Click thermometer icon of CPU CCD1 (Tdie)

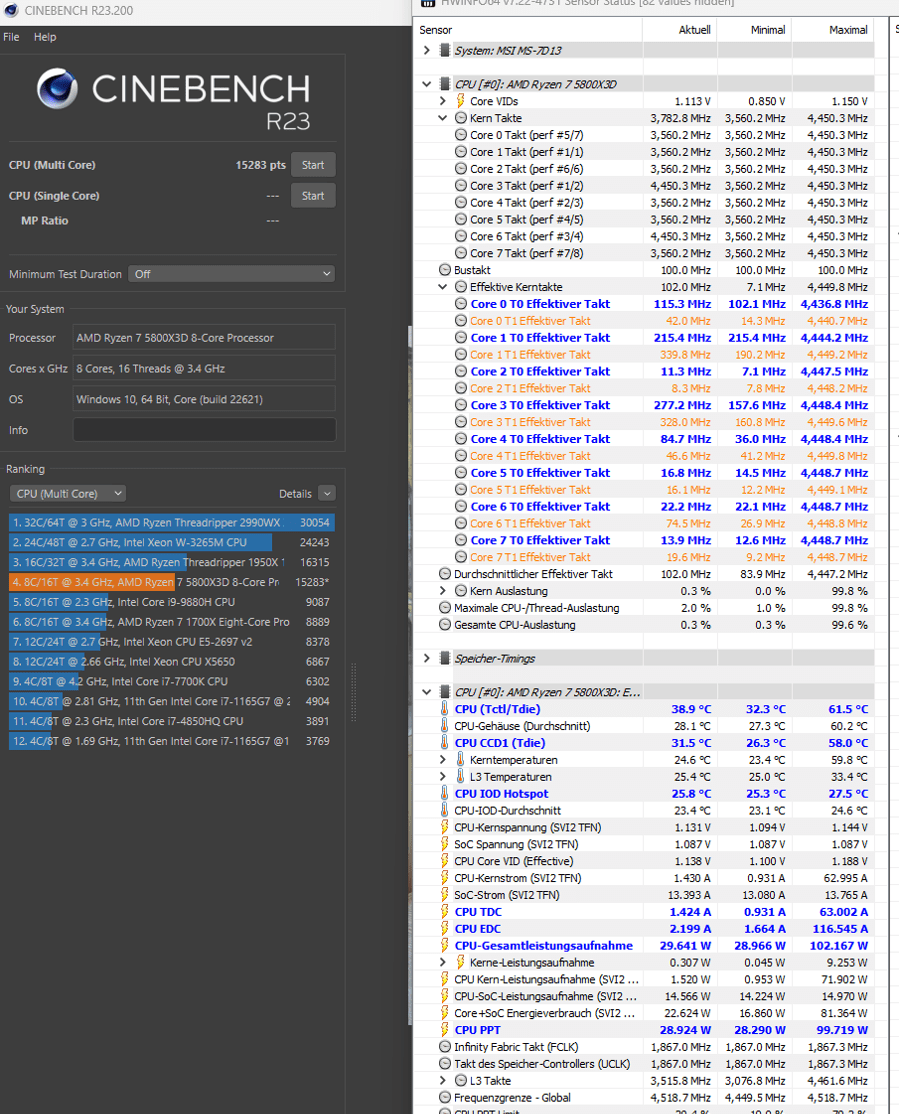pyautogui.click(x=445, y=743)
